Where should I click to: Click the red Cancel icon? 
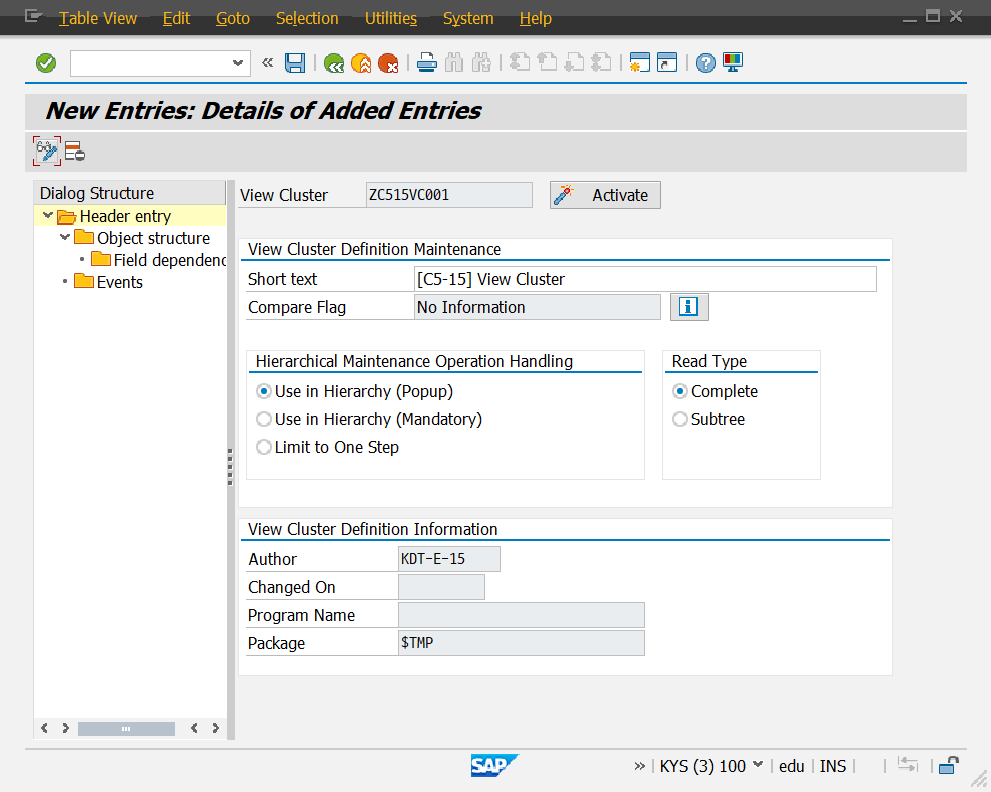pos(388,63)
